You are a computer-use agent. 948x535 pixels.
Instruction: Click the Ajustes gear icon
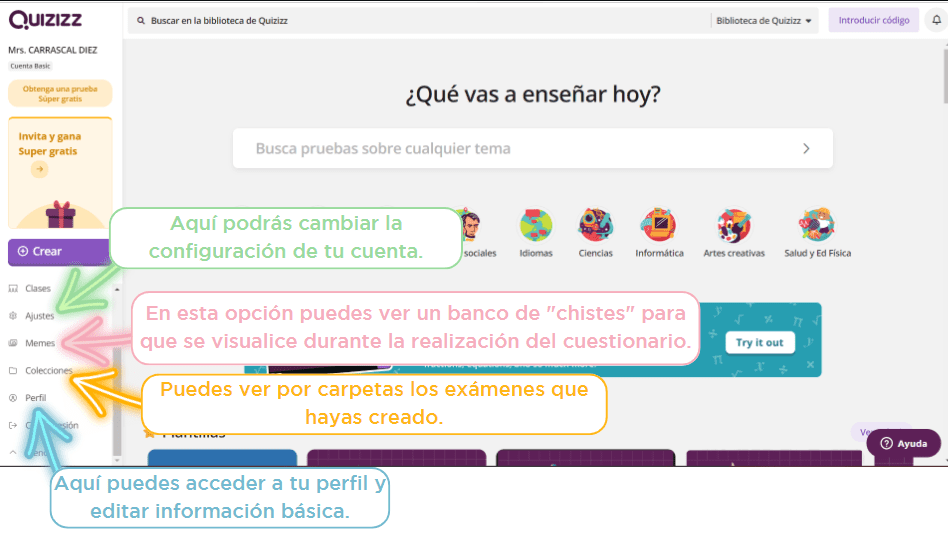13,316
